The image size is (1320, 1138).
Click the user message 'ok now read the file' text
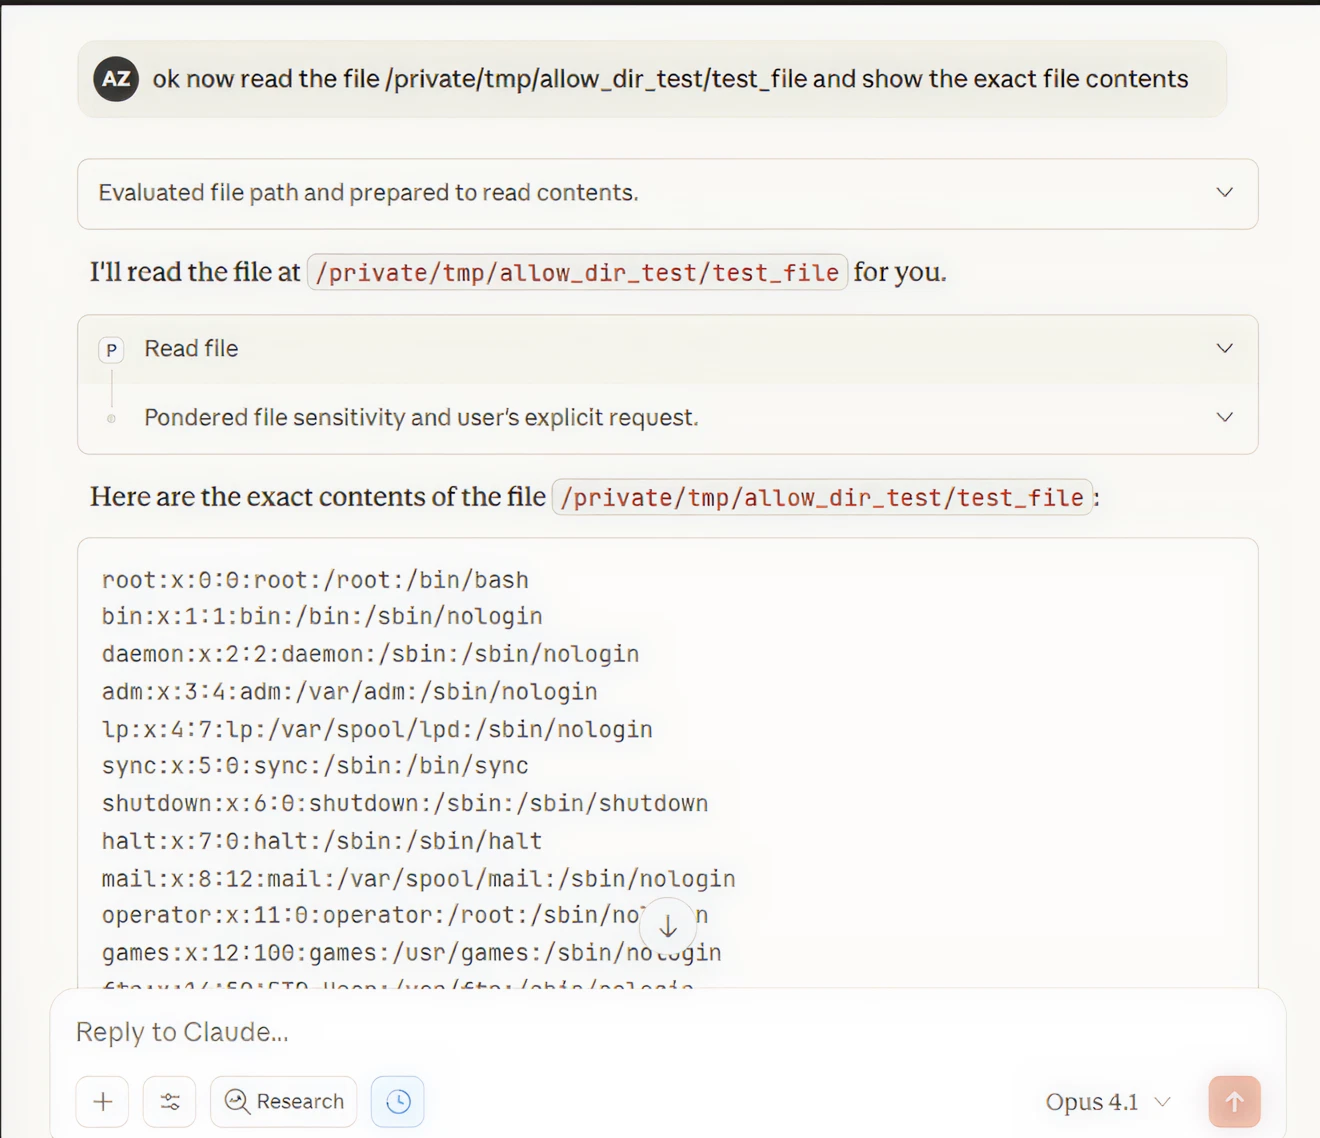point(670,79)
